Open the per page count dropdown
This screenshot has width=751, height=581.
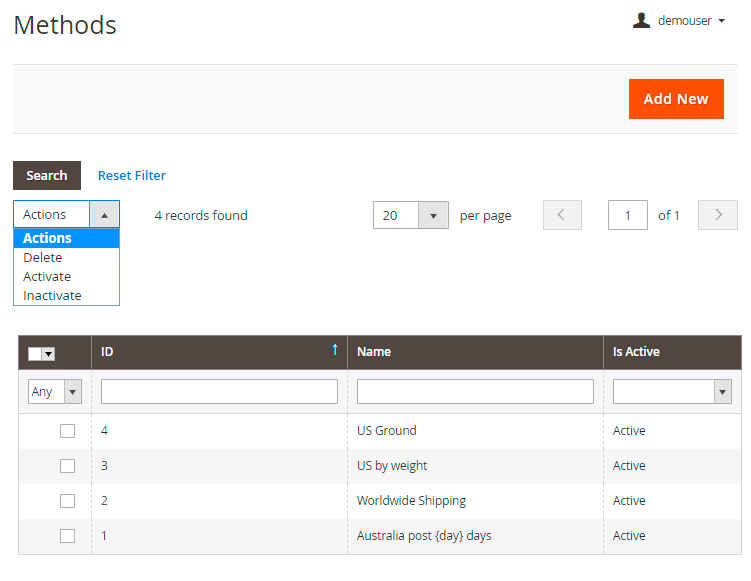[432, 215]
